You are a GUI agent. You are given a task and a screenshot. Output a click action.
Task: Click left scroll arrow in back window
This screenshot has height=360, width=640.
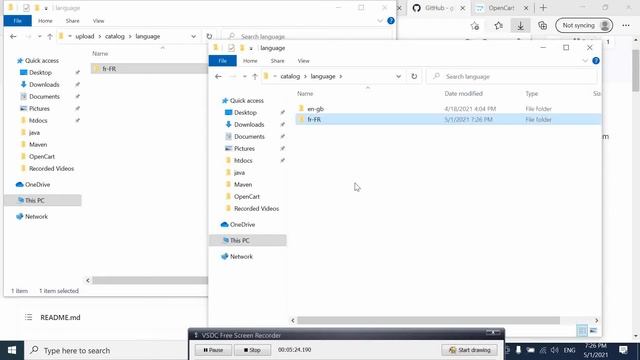point(88,280)
